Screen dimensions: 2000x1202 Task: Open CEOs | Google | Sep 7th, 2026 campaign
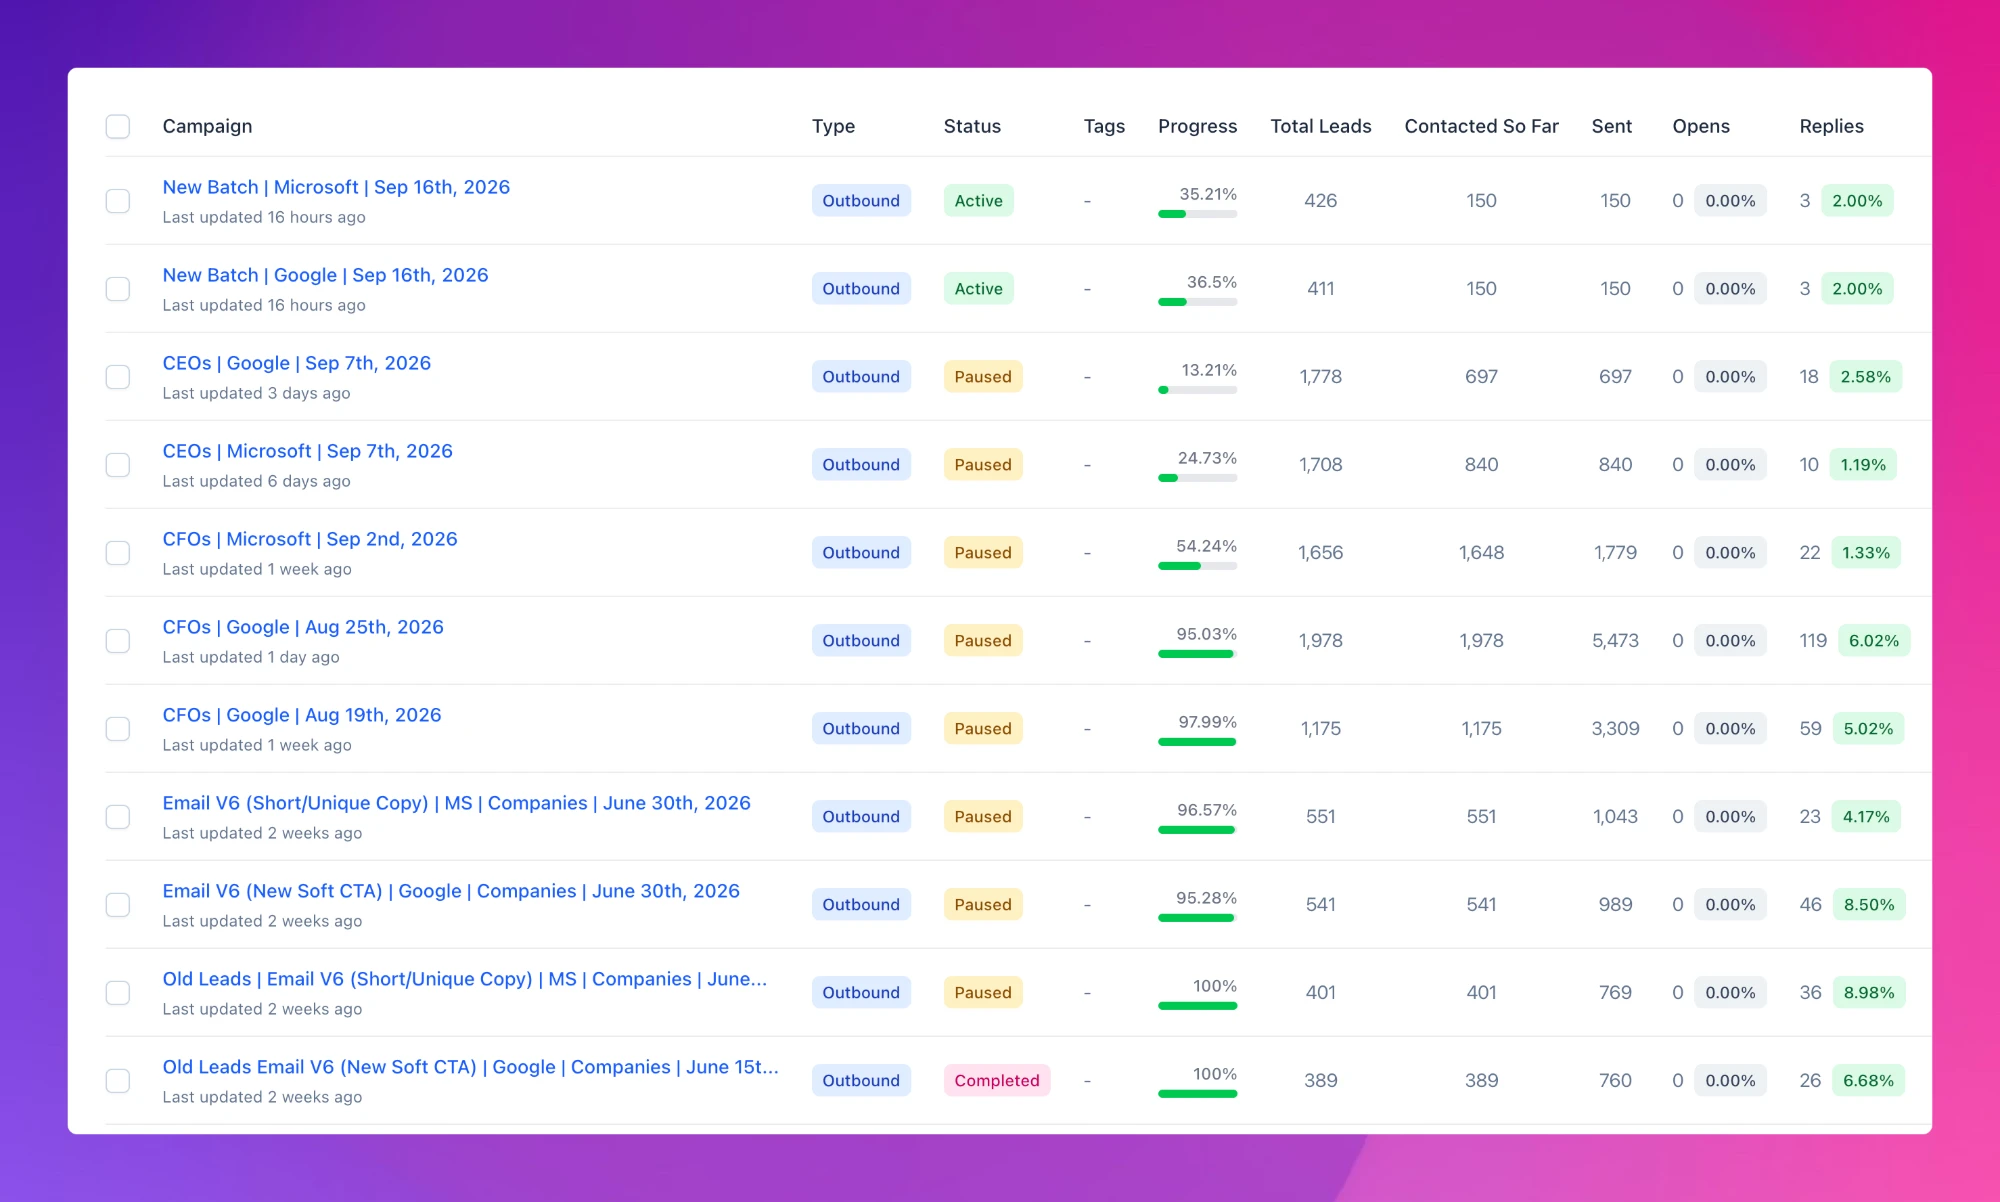click(x=297, y=363)
